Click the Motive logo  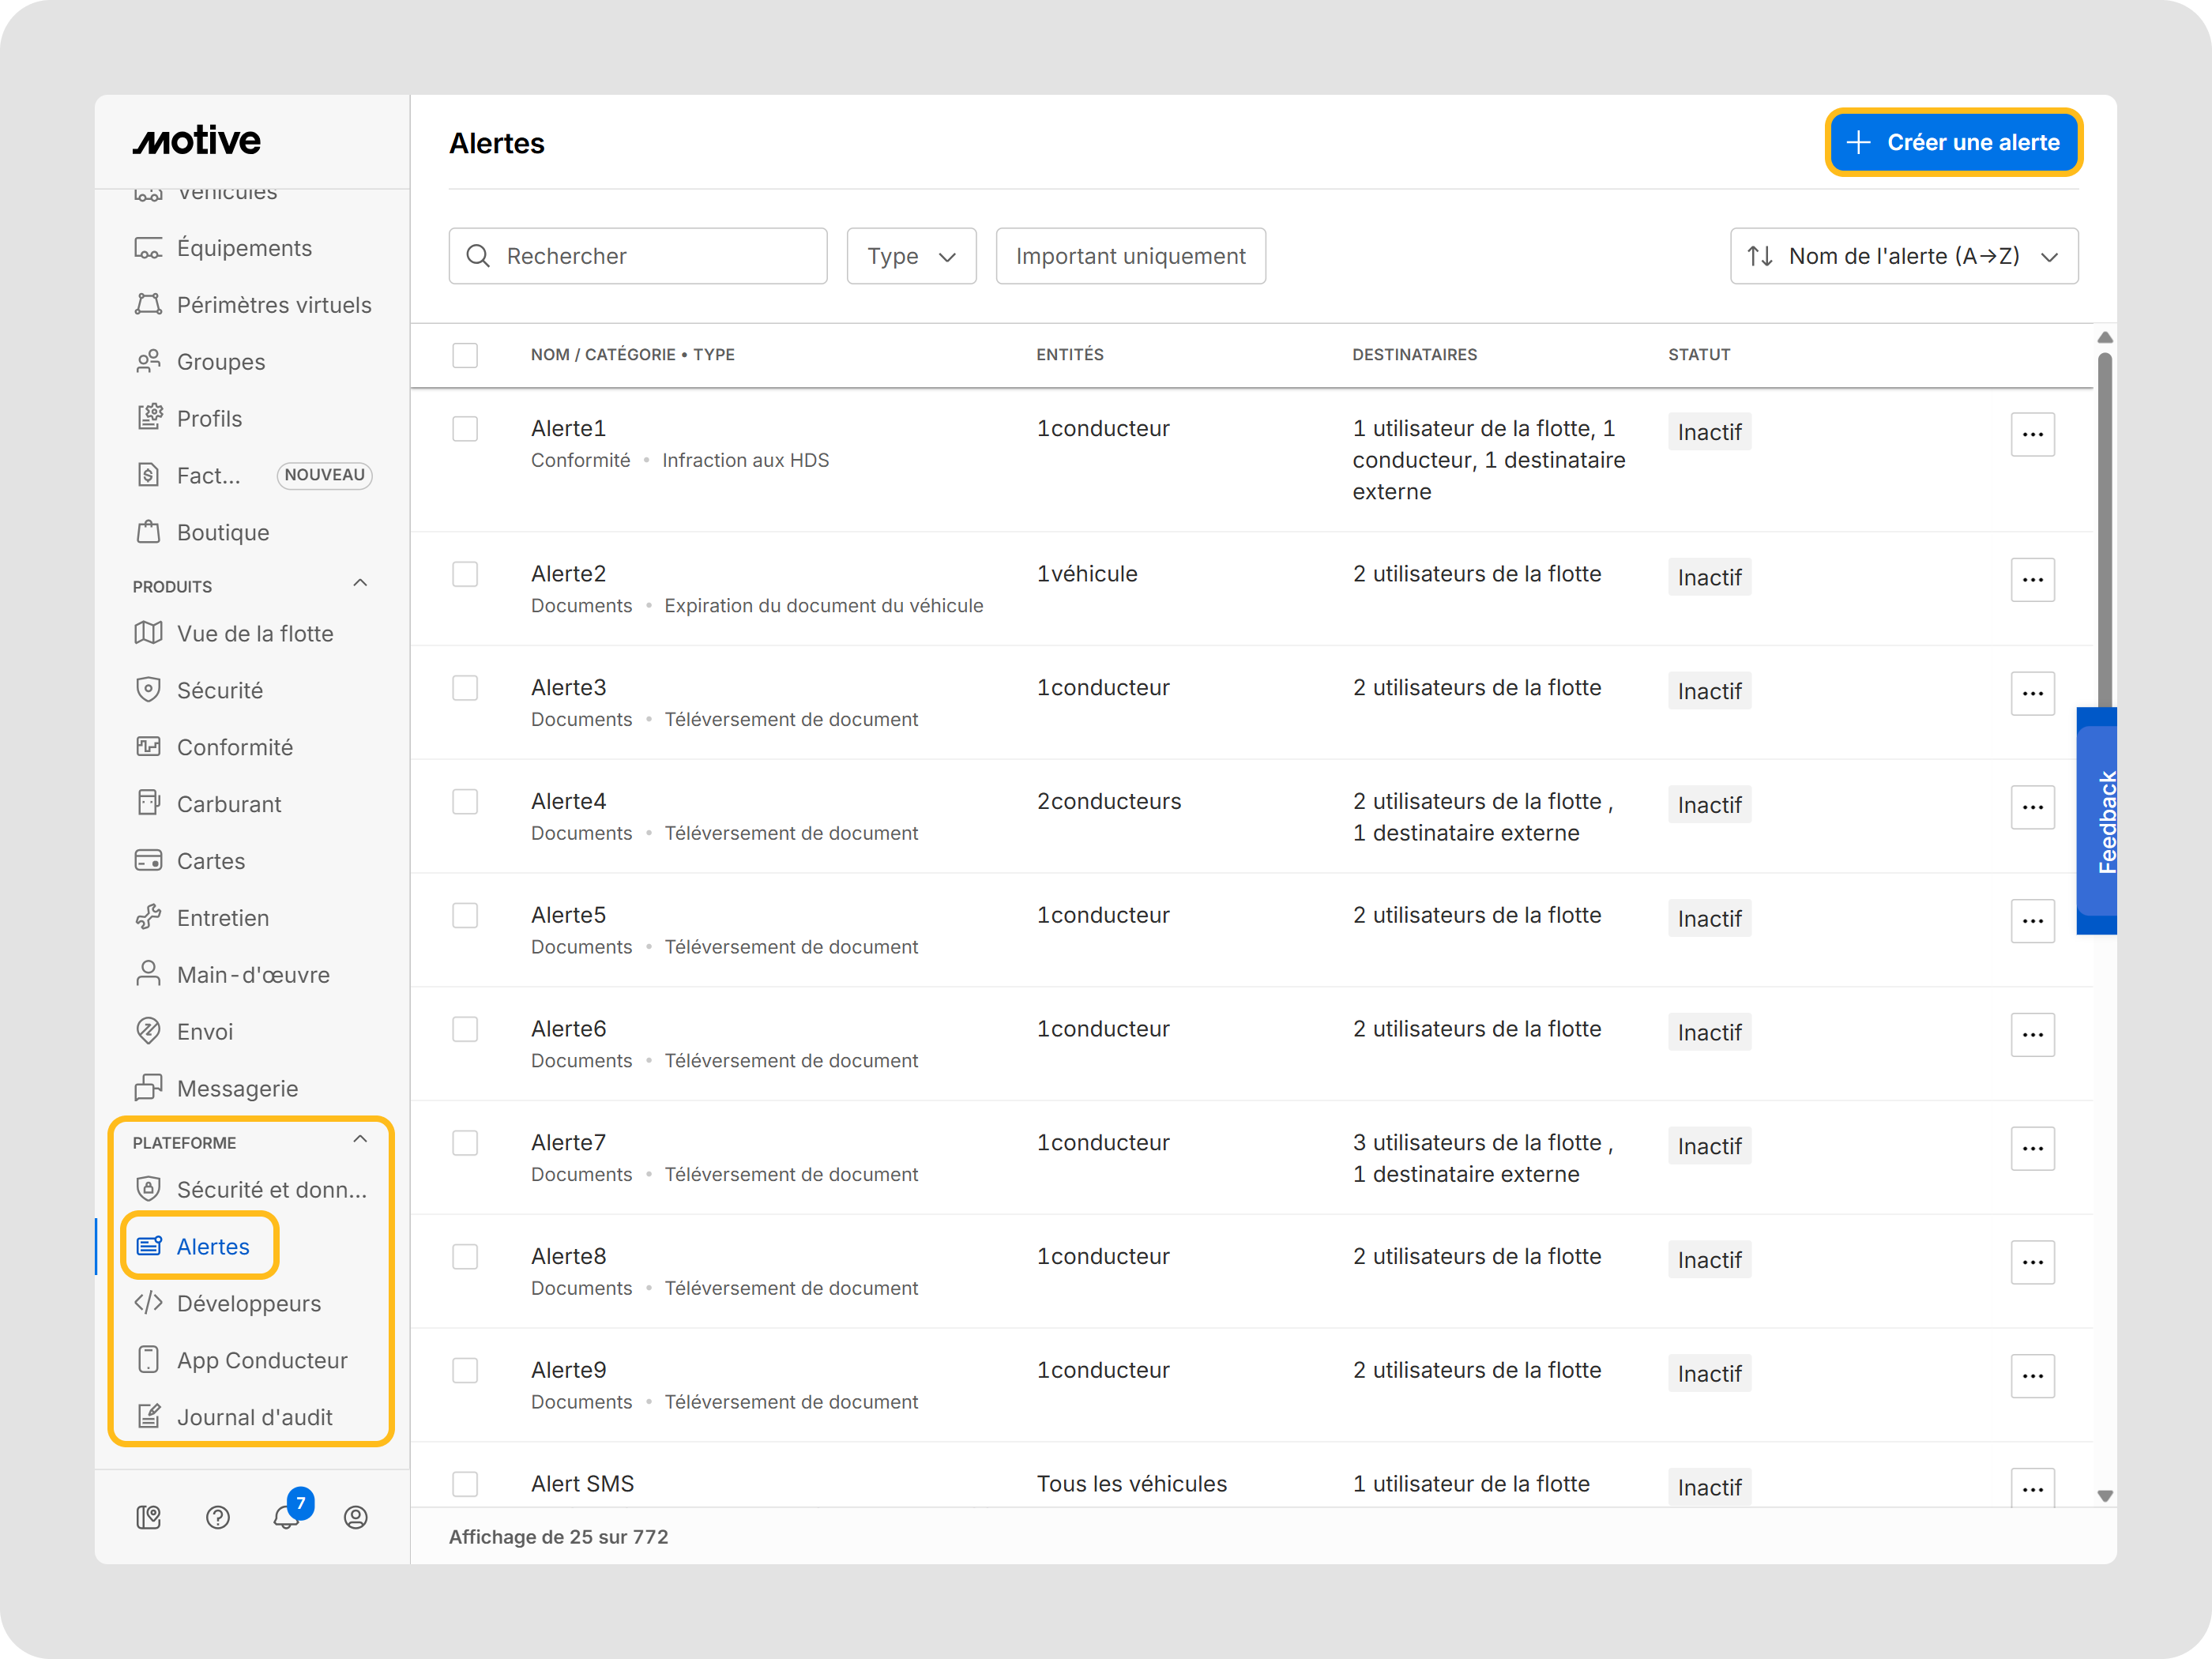pyautogui.click(x=197, y=141)
